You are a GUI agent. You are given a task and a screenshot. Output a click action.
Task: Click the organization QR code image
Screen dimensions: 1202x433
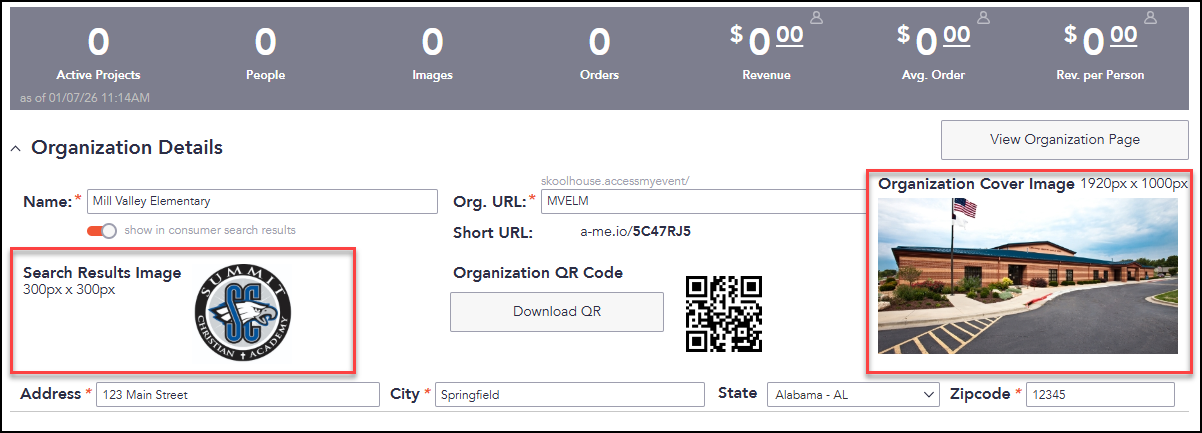coord(724,313)
